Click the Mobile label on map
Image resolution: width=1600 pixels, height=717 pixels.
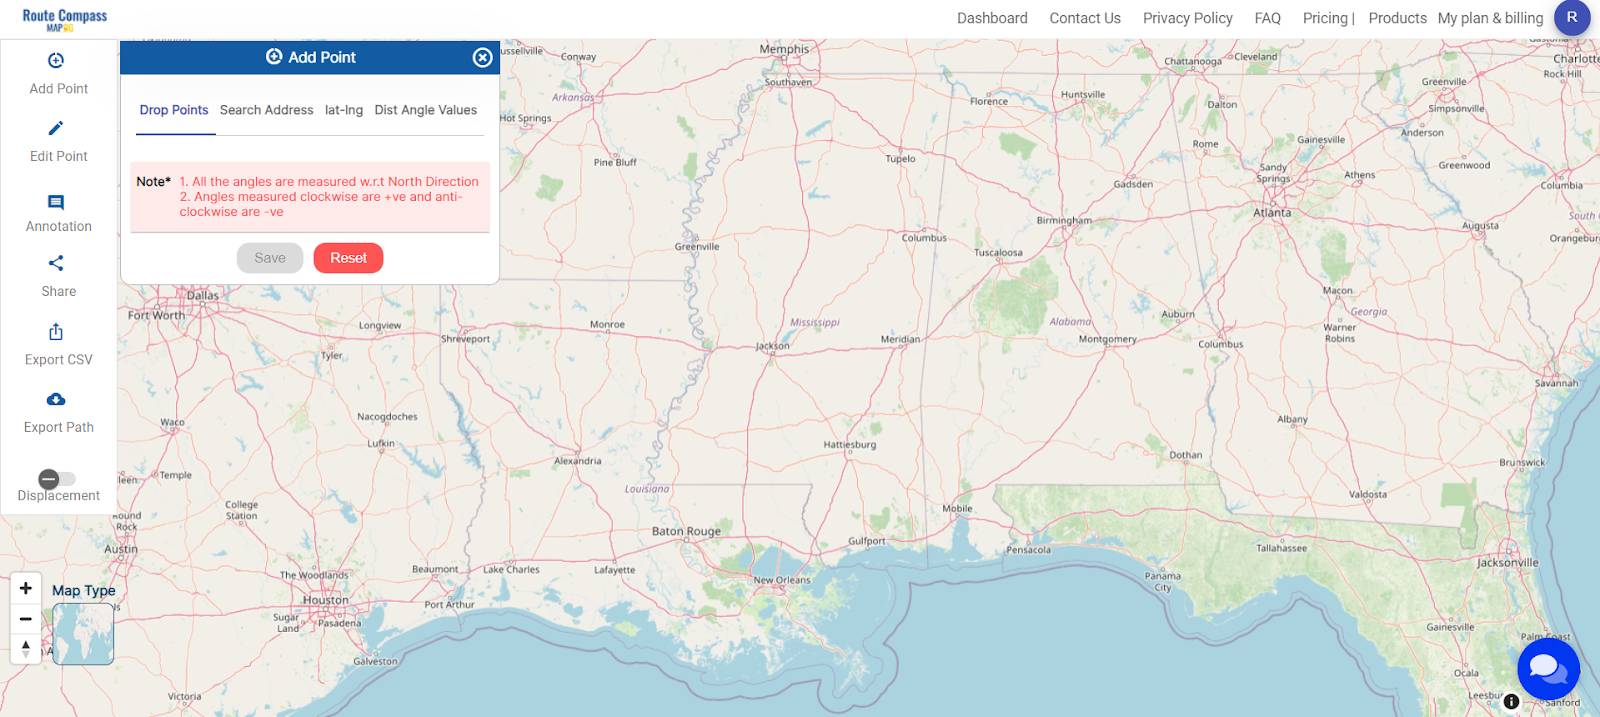pyautogui.click(x=957, y=508)
